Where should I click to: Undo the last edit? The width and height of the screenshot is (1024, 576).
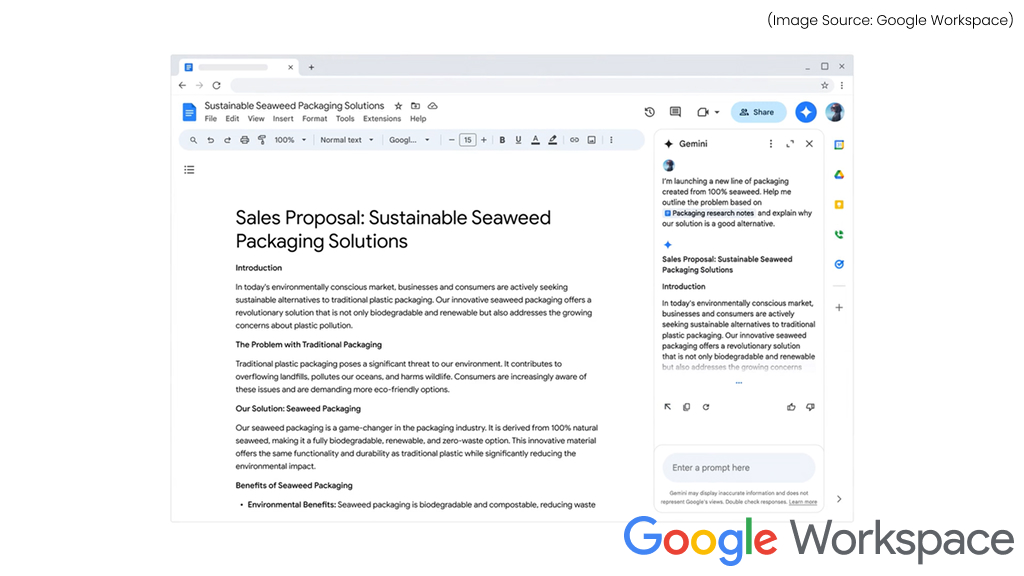click(x=210, y=140)
